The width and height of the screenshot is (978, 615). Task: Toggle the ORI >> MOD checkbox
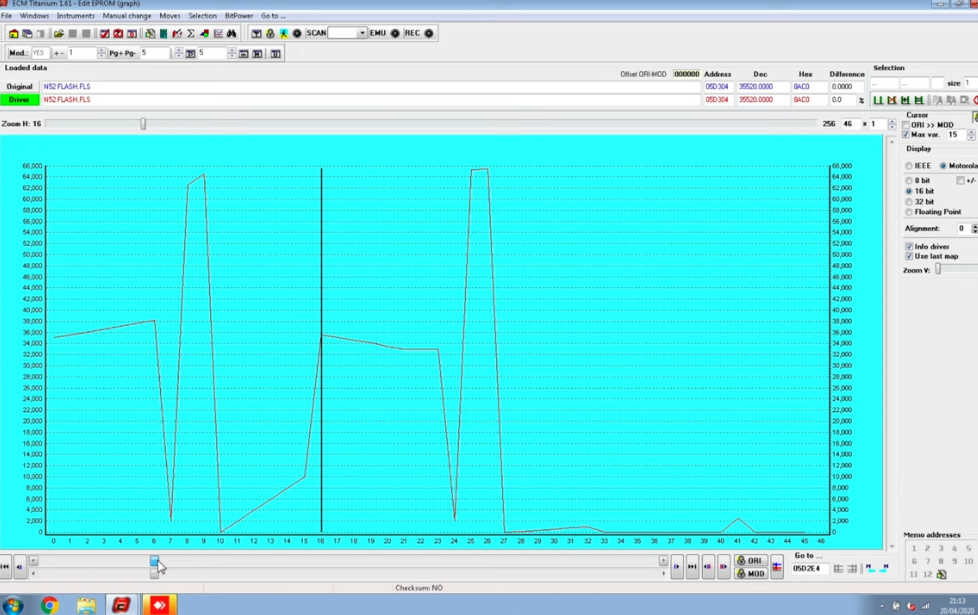coord(906,125)
